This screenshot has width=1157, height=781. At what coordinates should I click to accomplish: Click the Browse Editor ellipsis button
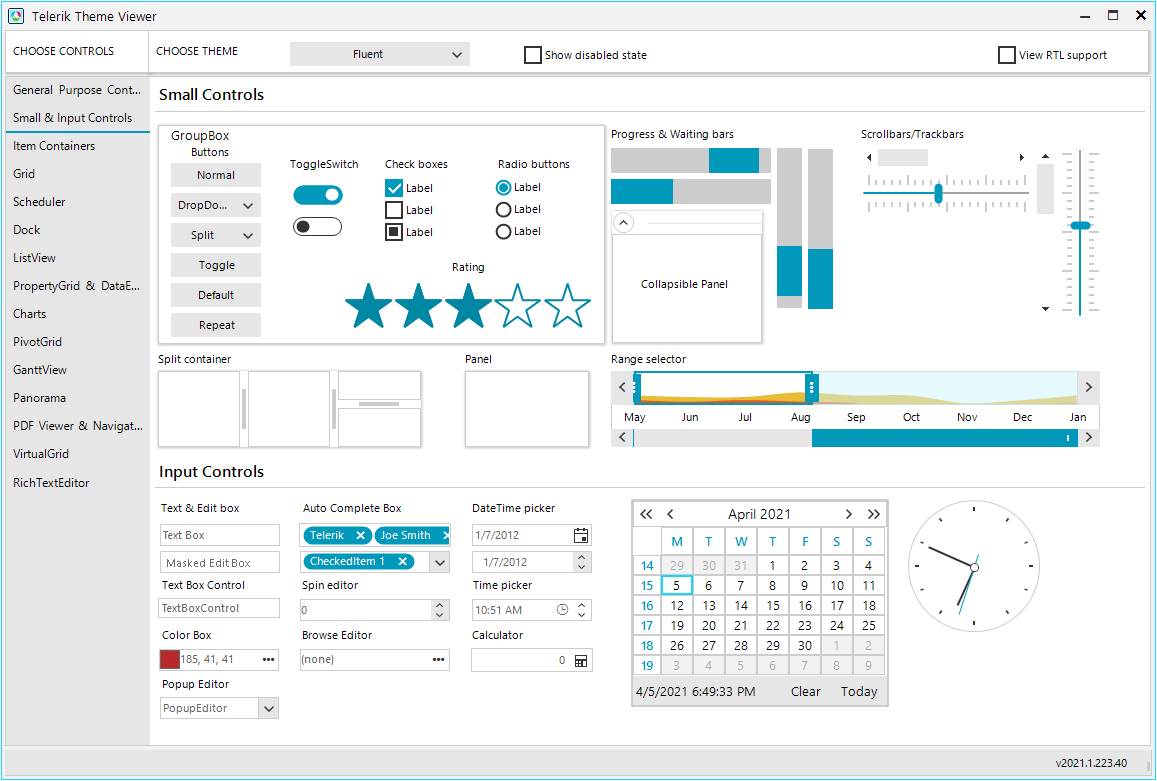pyautogui.click(x=438, y=659)
